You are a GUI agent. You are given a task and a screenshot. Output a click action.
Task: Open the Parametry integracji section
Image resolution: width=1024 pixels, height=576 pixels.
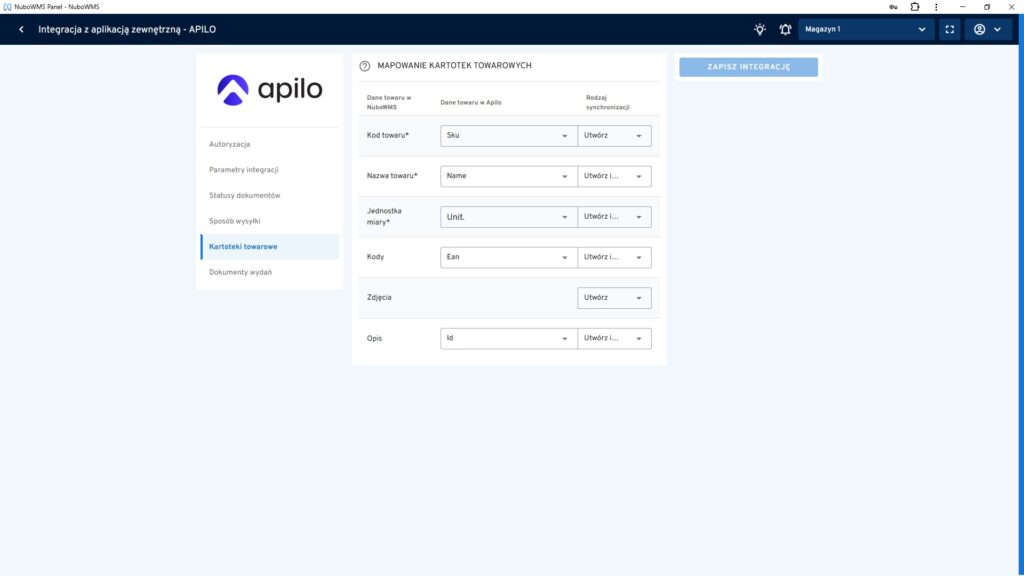click(244, 170)
